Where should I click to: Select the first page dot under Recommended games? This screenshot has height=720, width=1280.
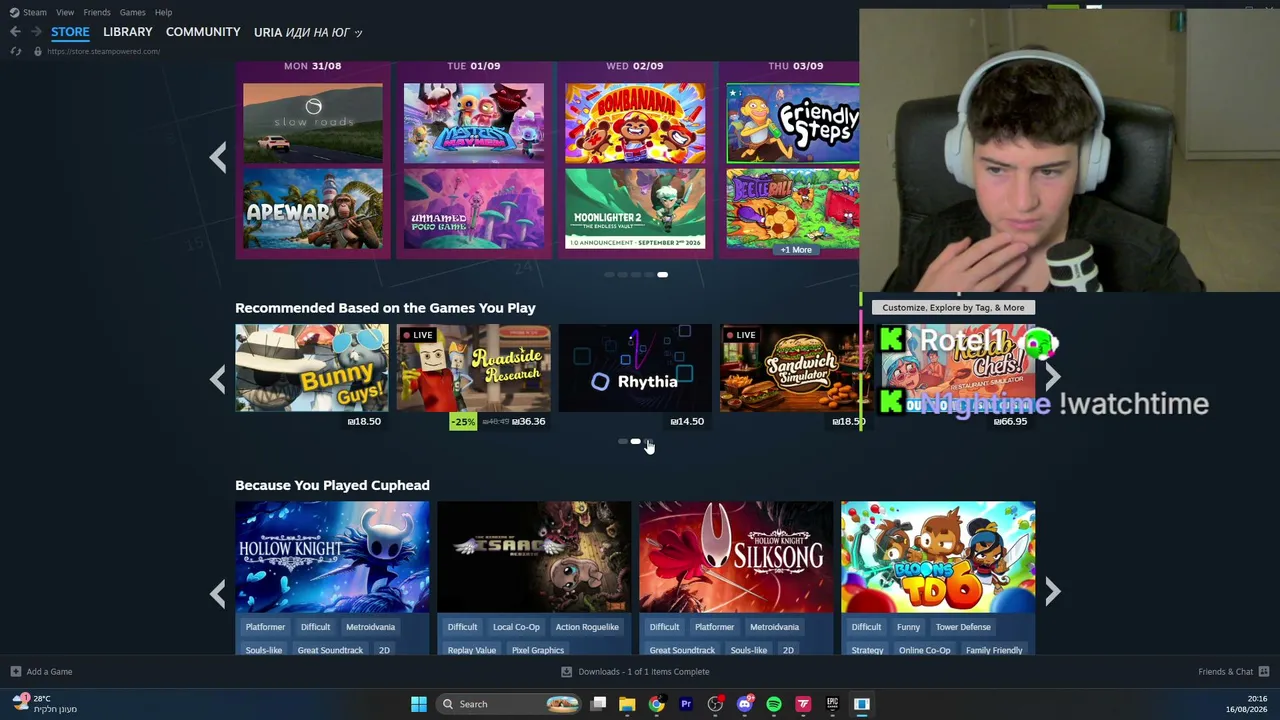tap(622, 441)
